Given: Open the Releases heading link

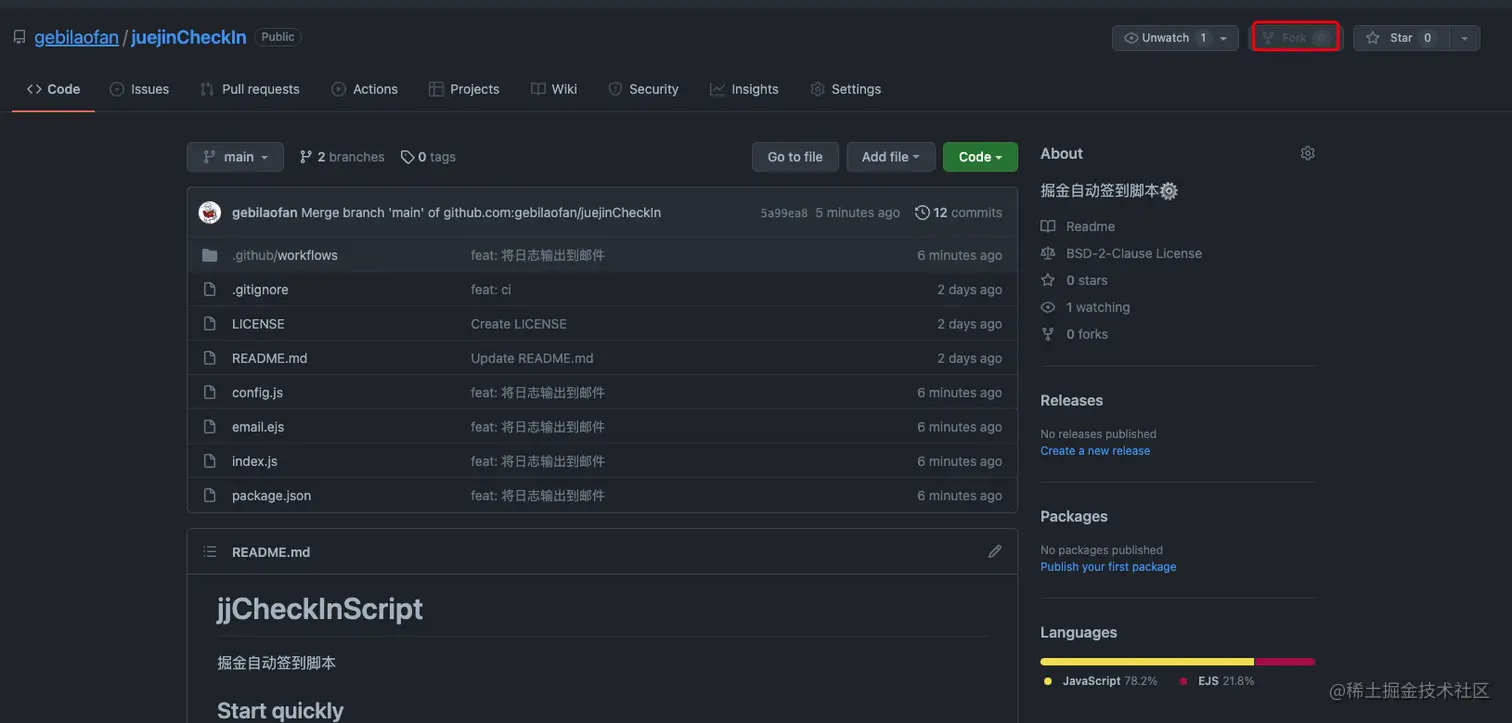Looking at the screenshot, I should tap(1071, 400).
